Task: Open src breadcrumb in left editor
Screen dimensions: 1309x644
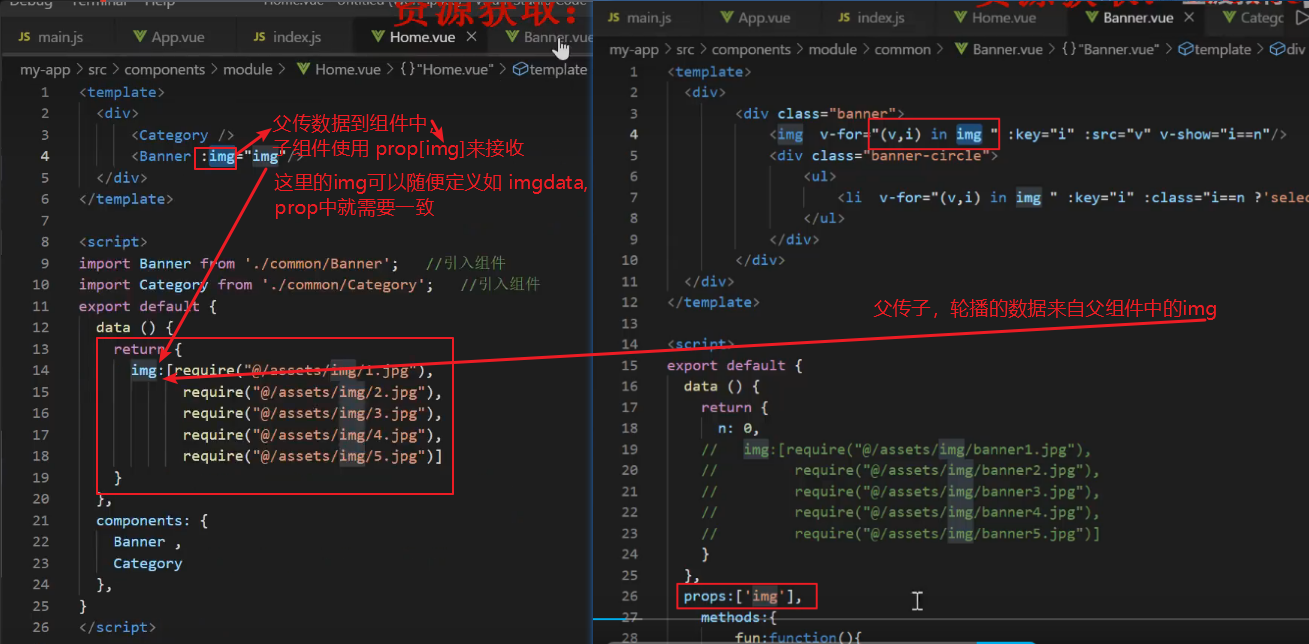Action: [98, 69]
